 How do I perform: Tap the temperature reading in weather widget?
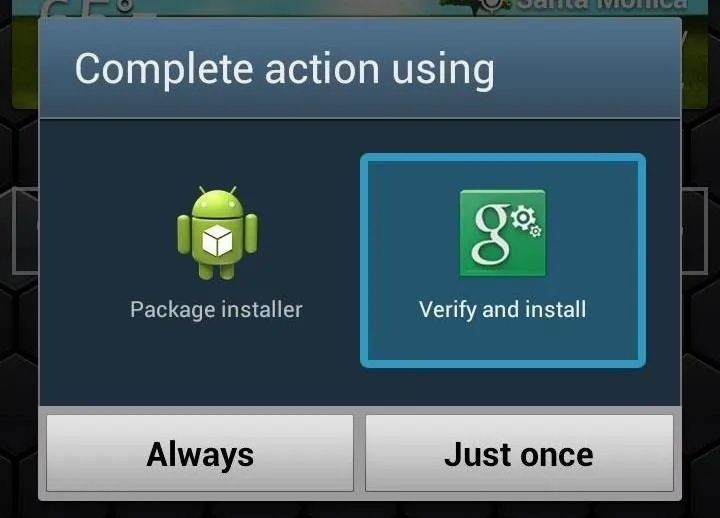pyautogui.click(x=87, y=9)
